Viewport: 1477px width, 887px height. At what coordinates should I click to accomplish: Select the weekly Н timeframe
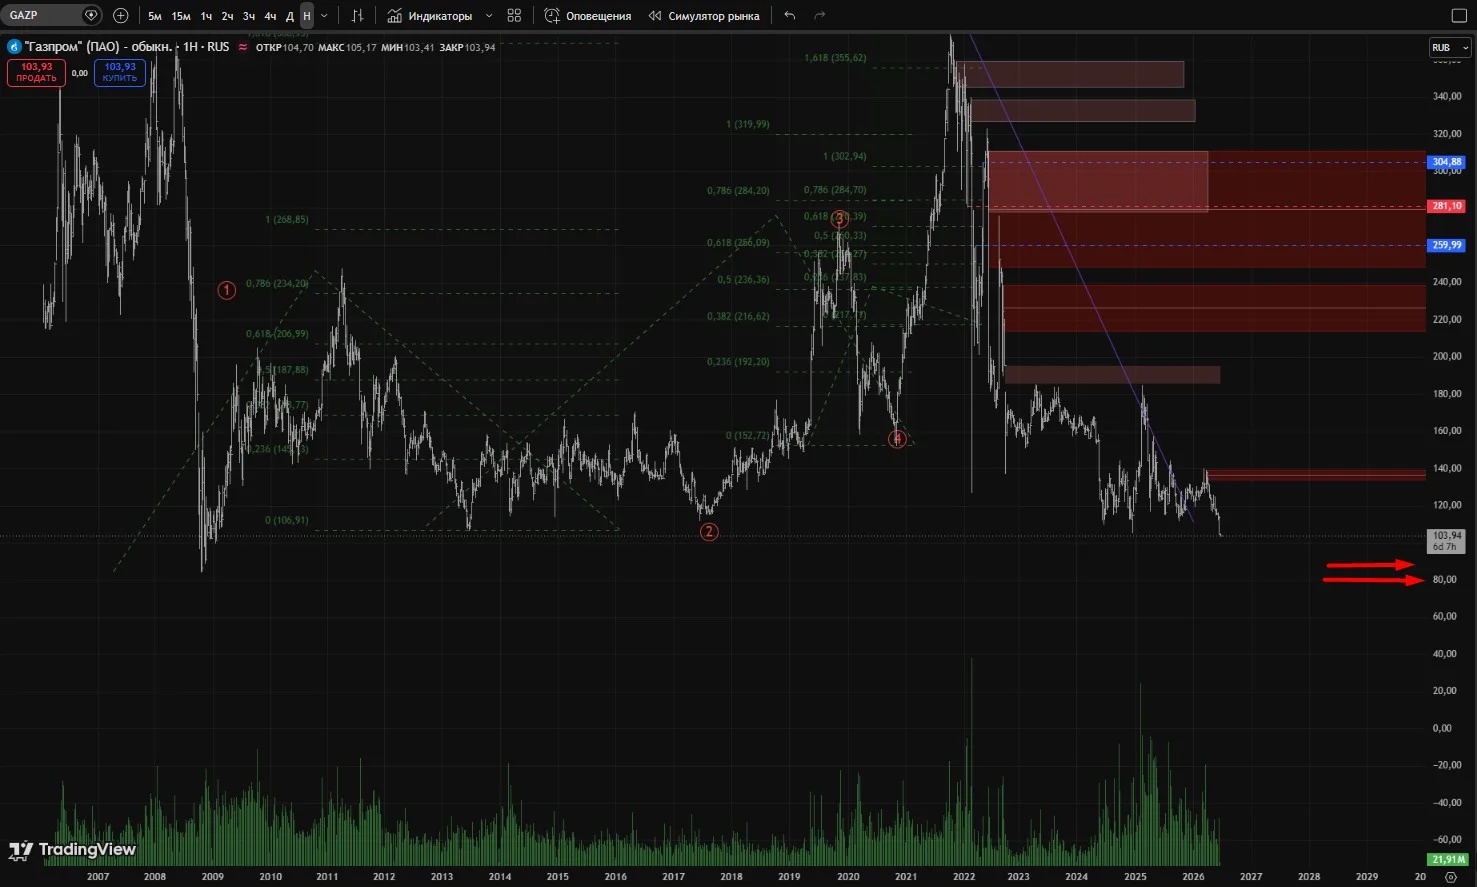[x=307, y=16]
